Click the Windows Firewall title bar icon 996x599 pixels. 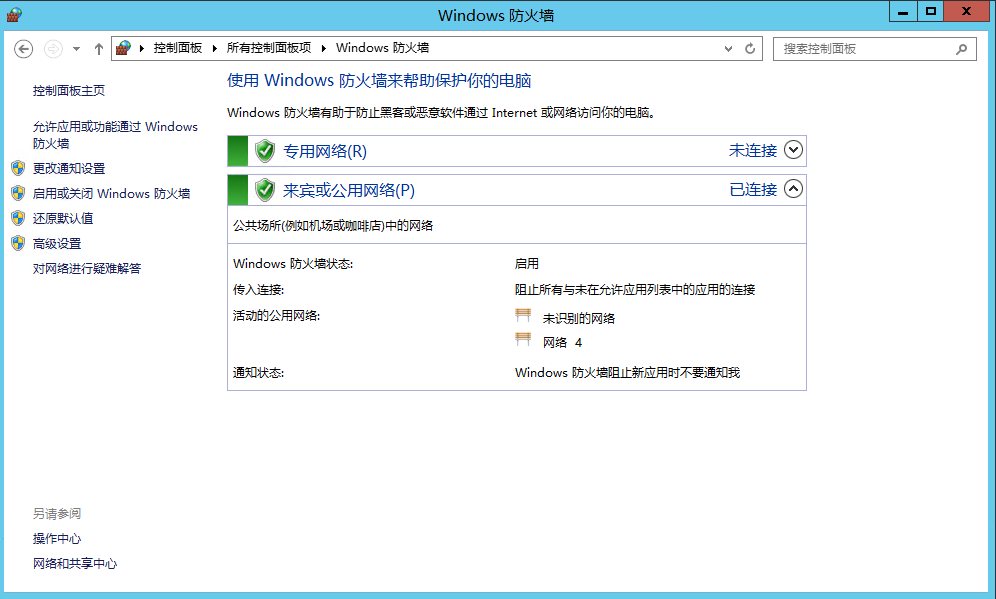pyautogui.click(x=14, y=14)
